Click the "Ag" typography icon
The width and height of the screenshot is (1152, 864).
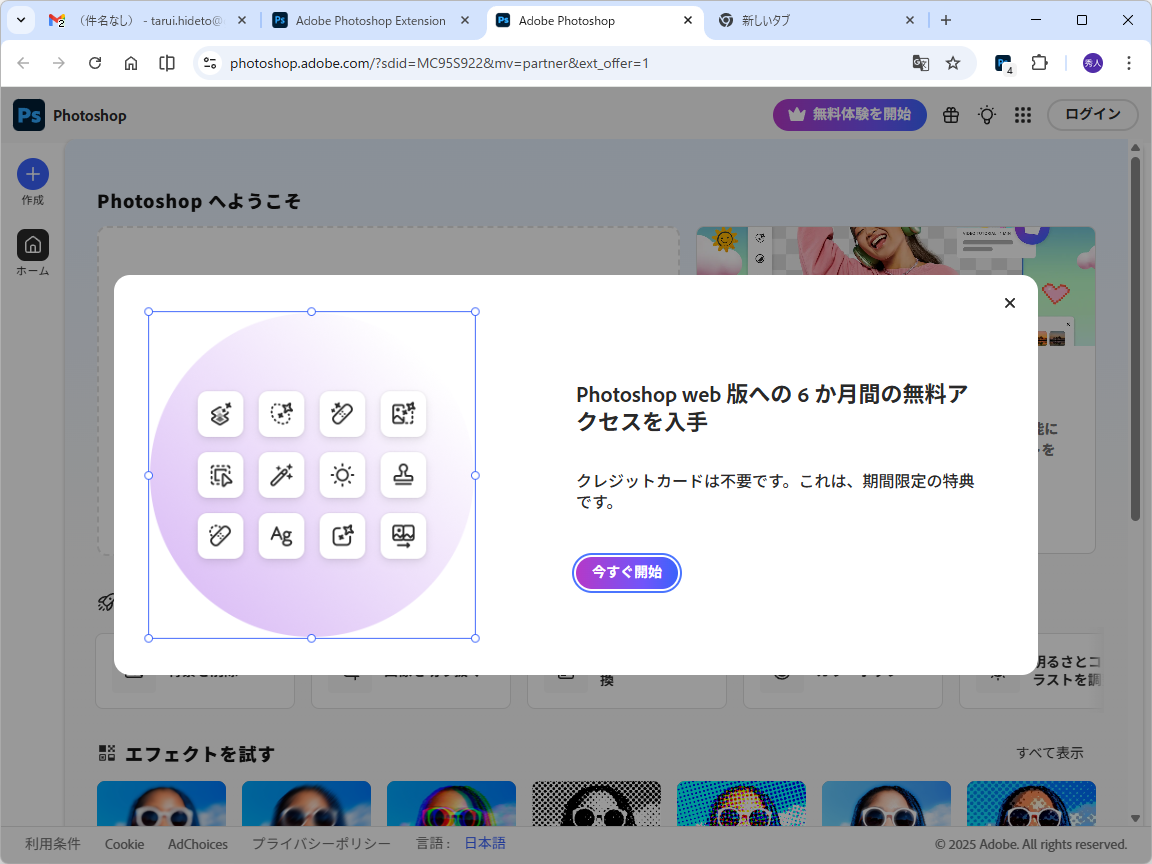pyautogui.click(x=281, y=536)
